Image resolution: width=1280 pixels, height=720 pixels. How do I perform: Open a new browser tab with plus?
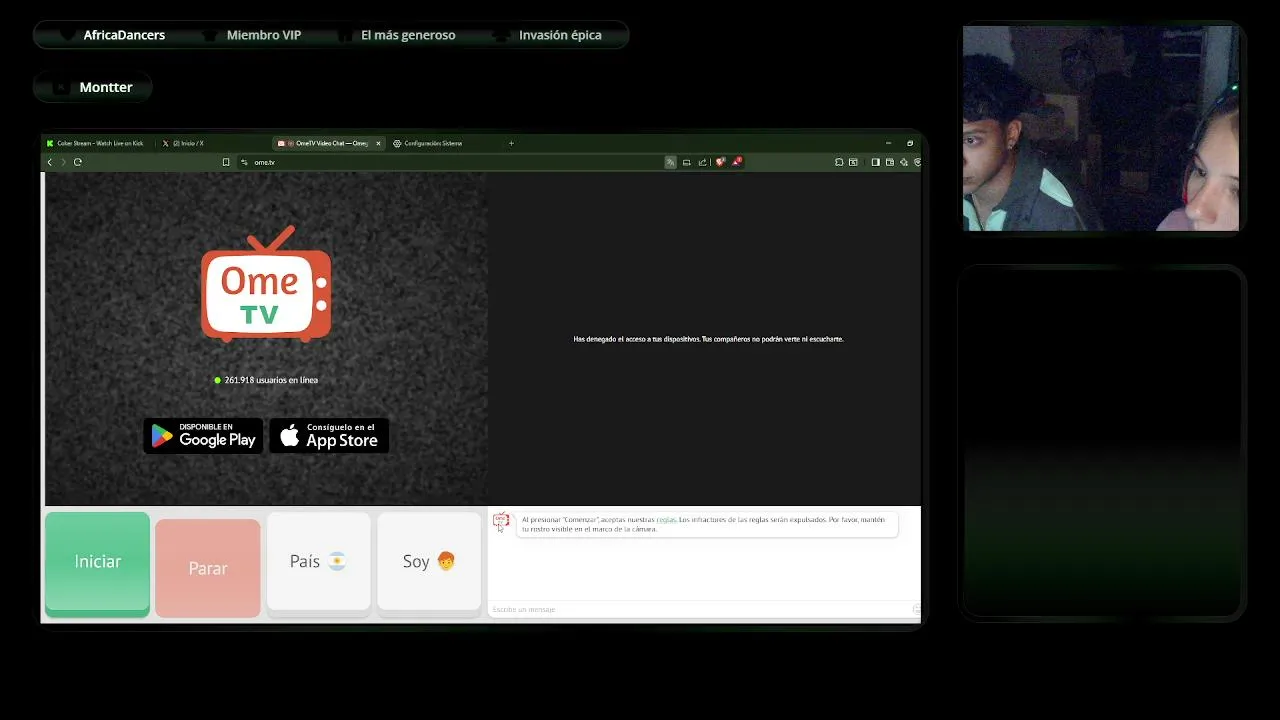point(511,143)
